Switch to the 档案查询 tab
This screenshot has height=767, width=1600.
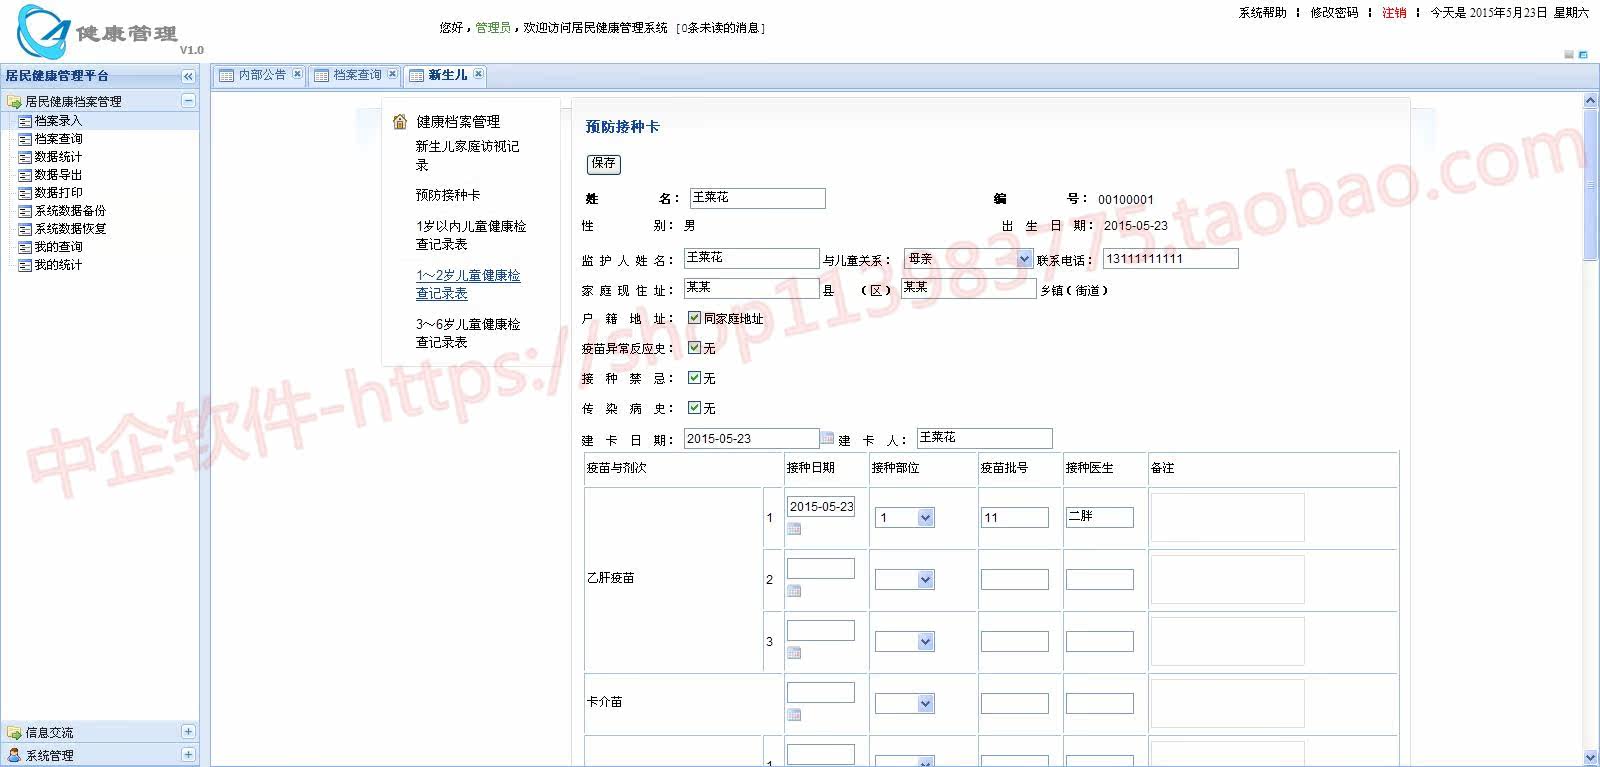356,75
